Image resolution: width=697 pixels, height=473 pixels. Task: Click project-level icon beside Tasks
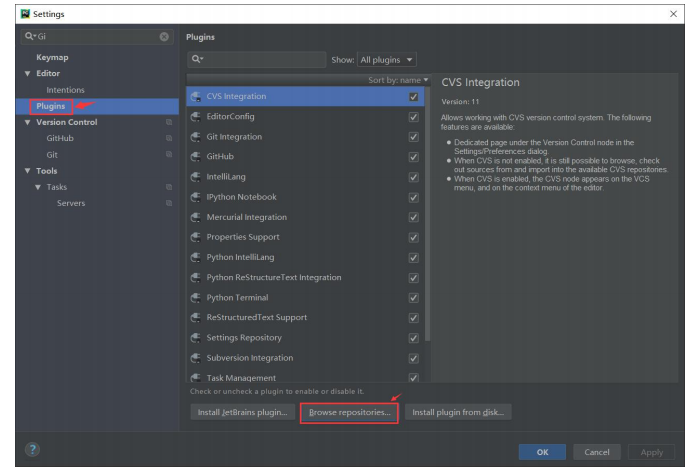coord(169,187)
